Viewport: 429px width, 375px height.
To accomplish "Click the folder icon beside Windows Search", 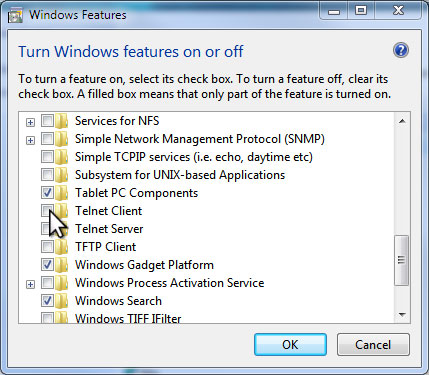I will 61,301.
